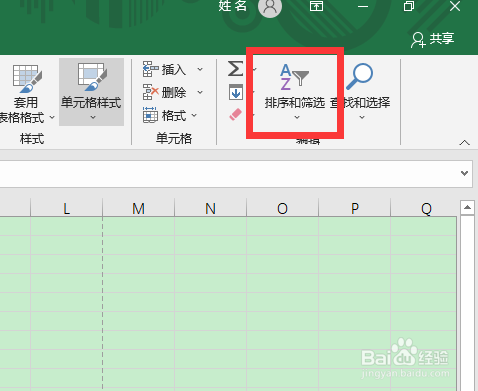Click the user account avatar
Viewport: 478px width, 391px height.
(270, 6)
